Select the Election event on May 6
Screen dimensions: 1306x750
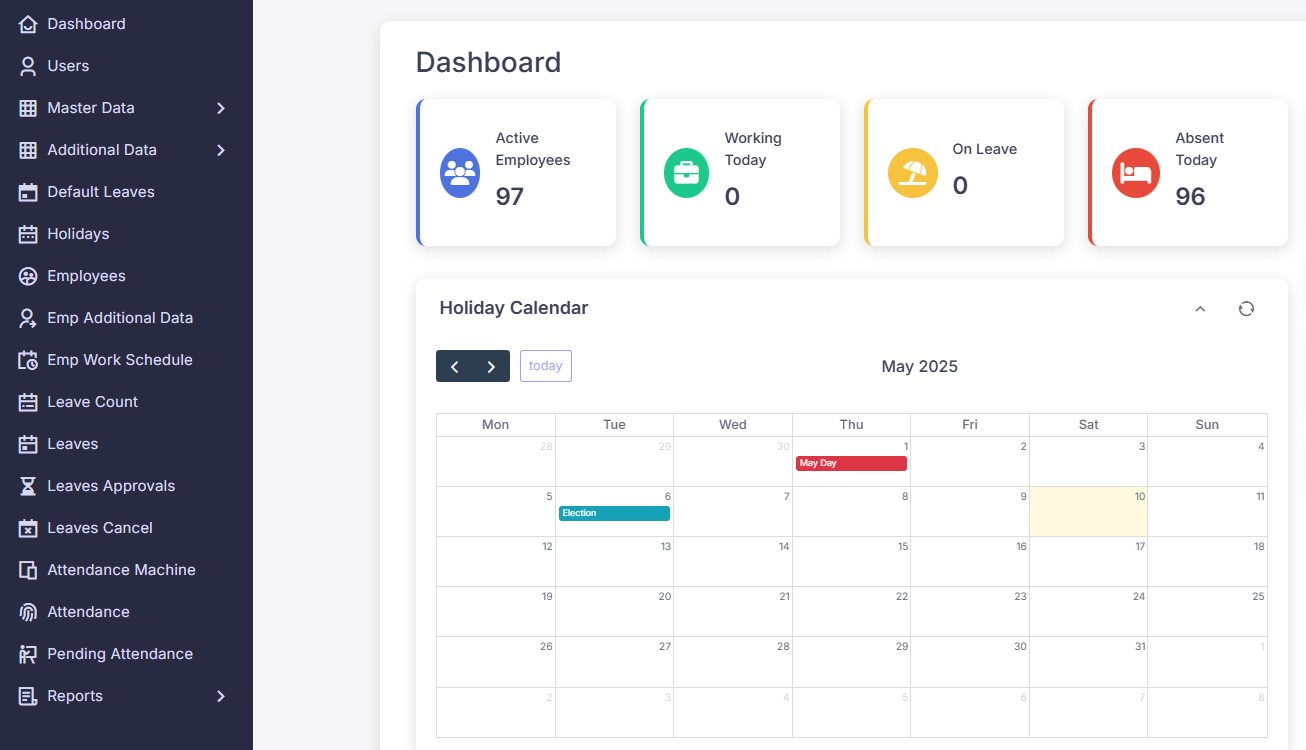tap(614, 513)
